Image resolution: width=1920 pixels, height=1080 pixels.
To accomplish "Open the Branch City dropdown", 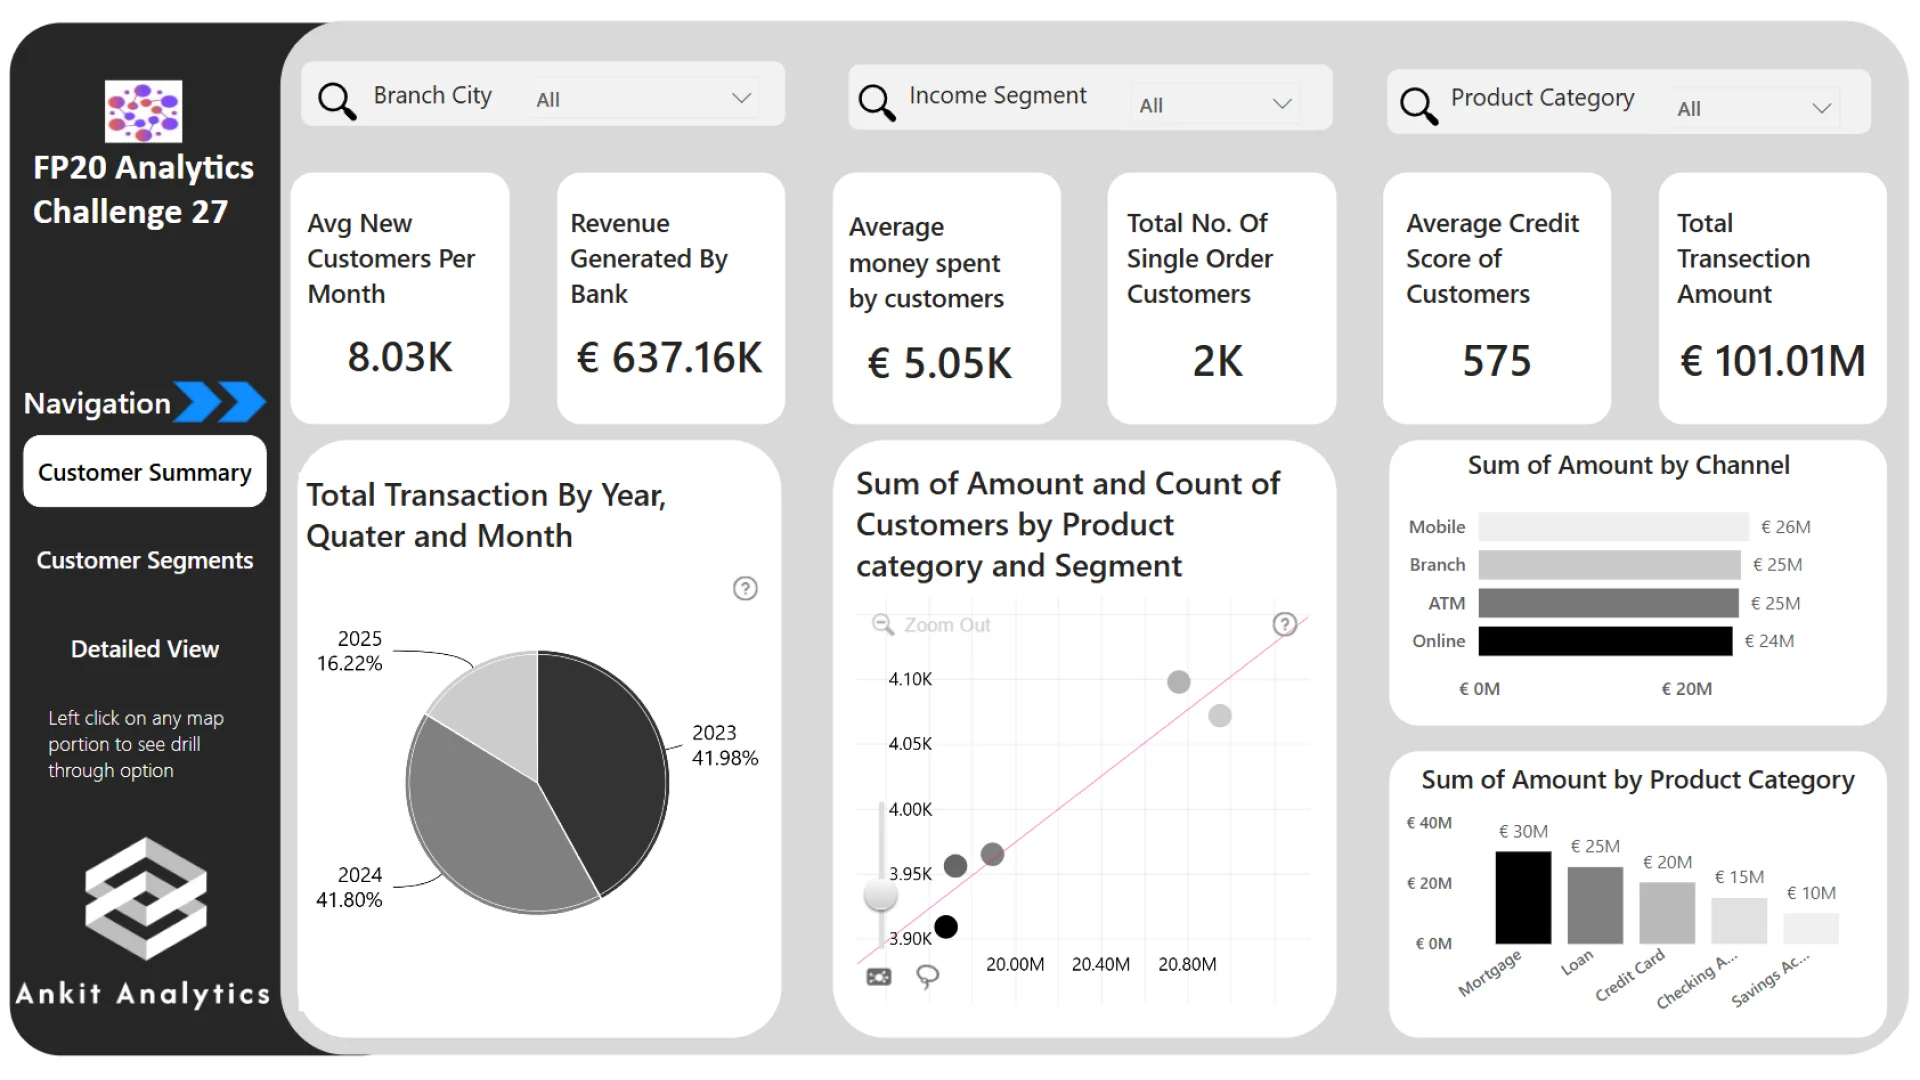I will coord(643,99).
